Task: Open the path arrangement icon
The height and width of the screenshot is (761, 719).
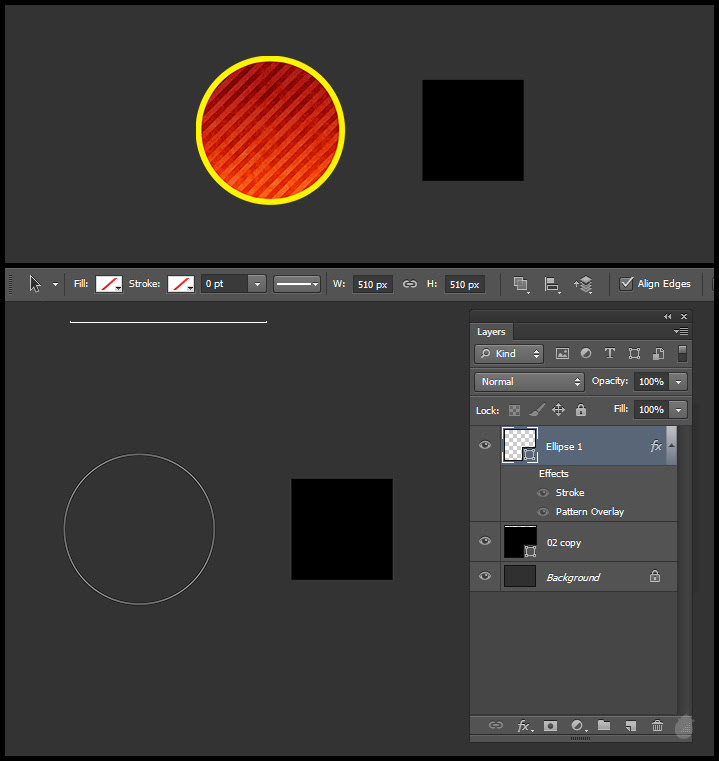Action: point(584,284)
